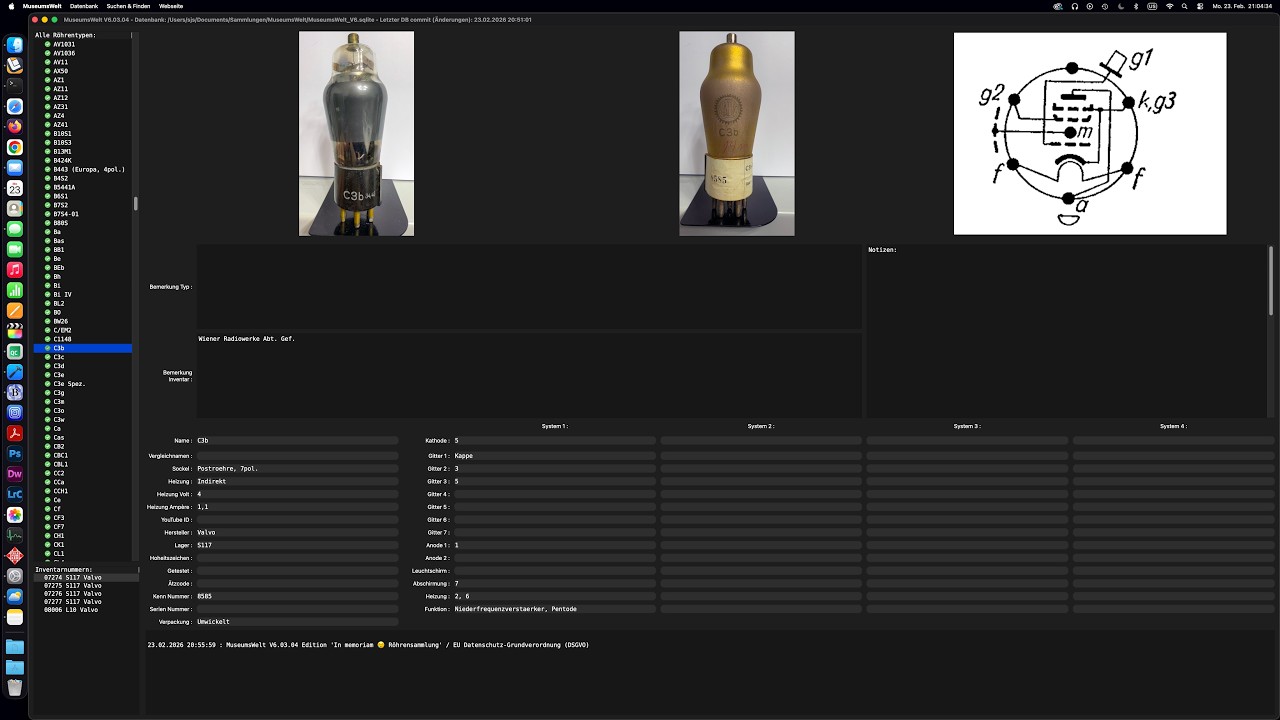Open Notes app from the dock
Screen dimensions: 1280x720
tap(15, 617)
